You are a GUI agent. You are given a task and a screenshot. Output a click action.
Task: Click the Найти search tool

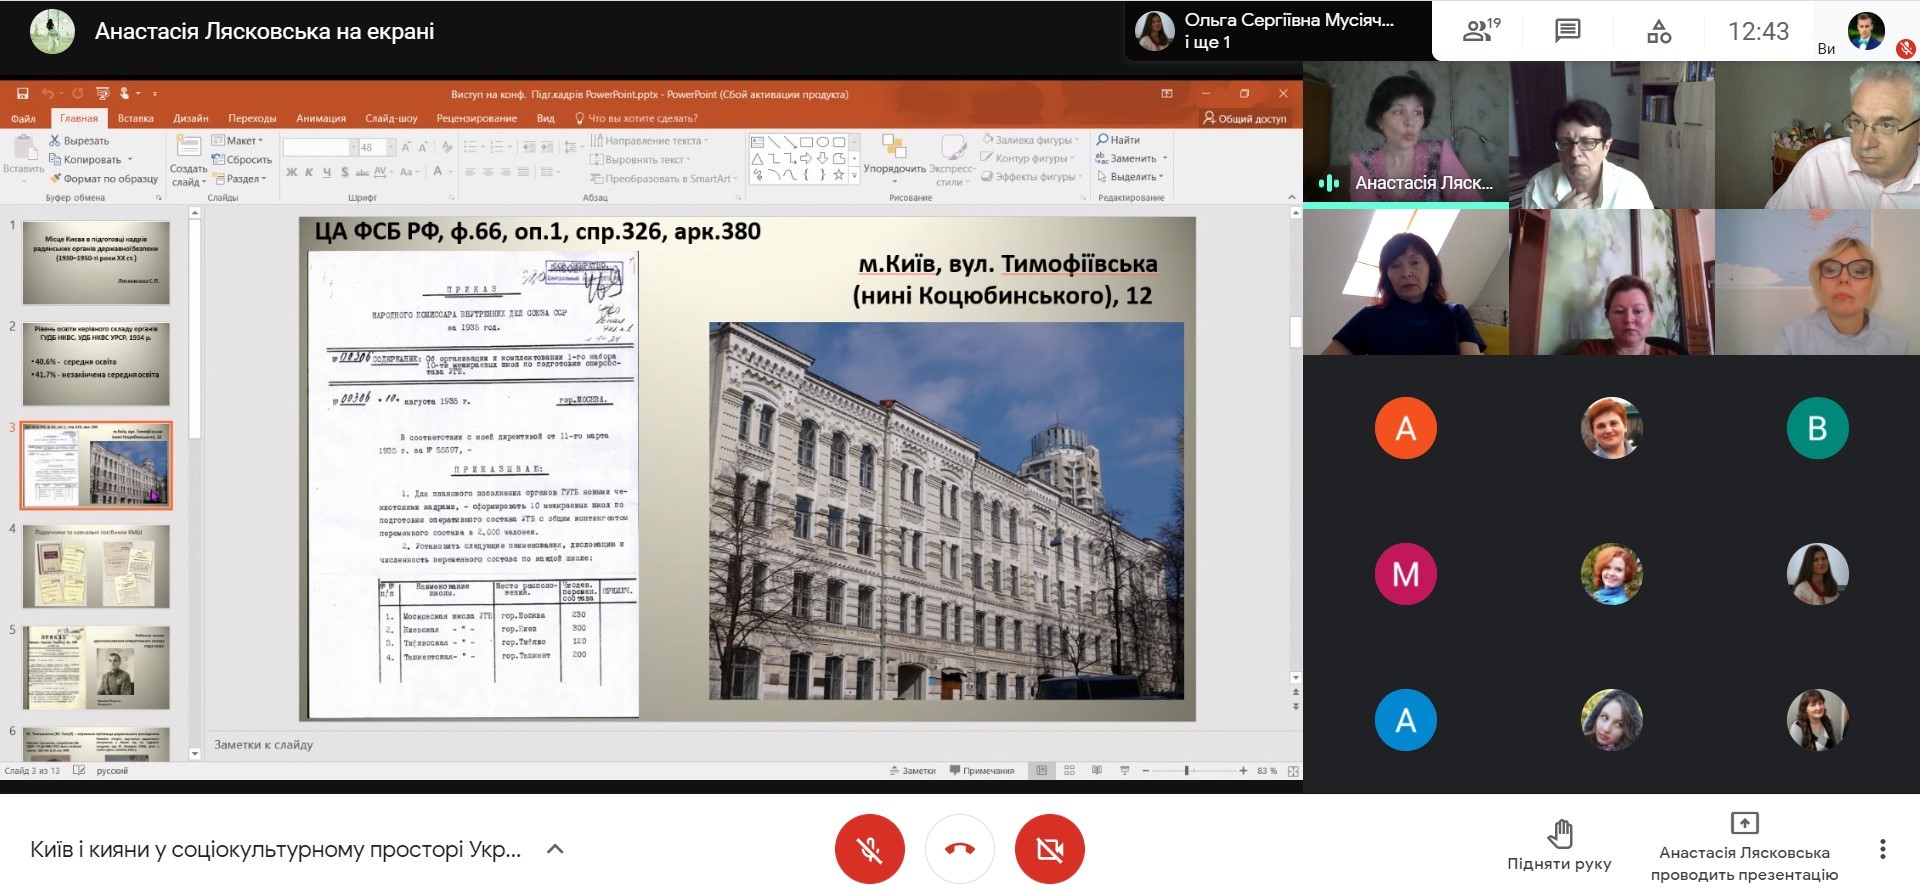tap(1118, 140)
